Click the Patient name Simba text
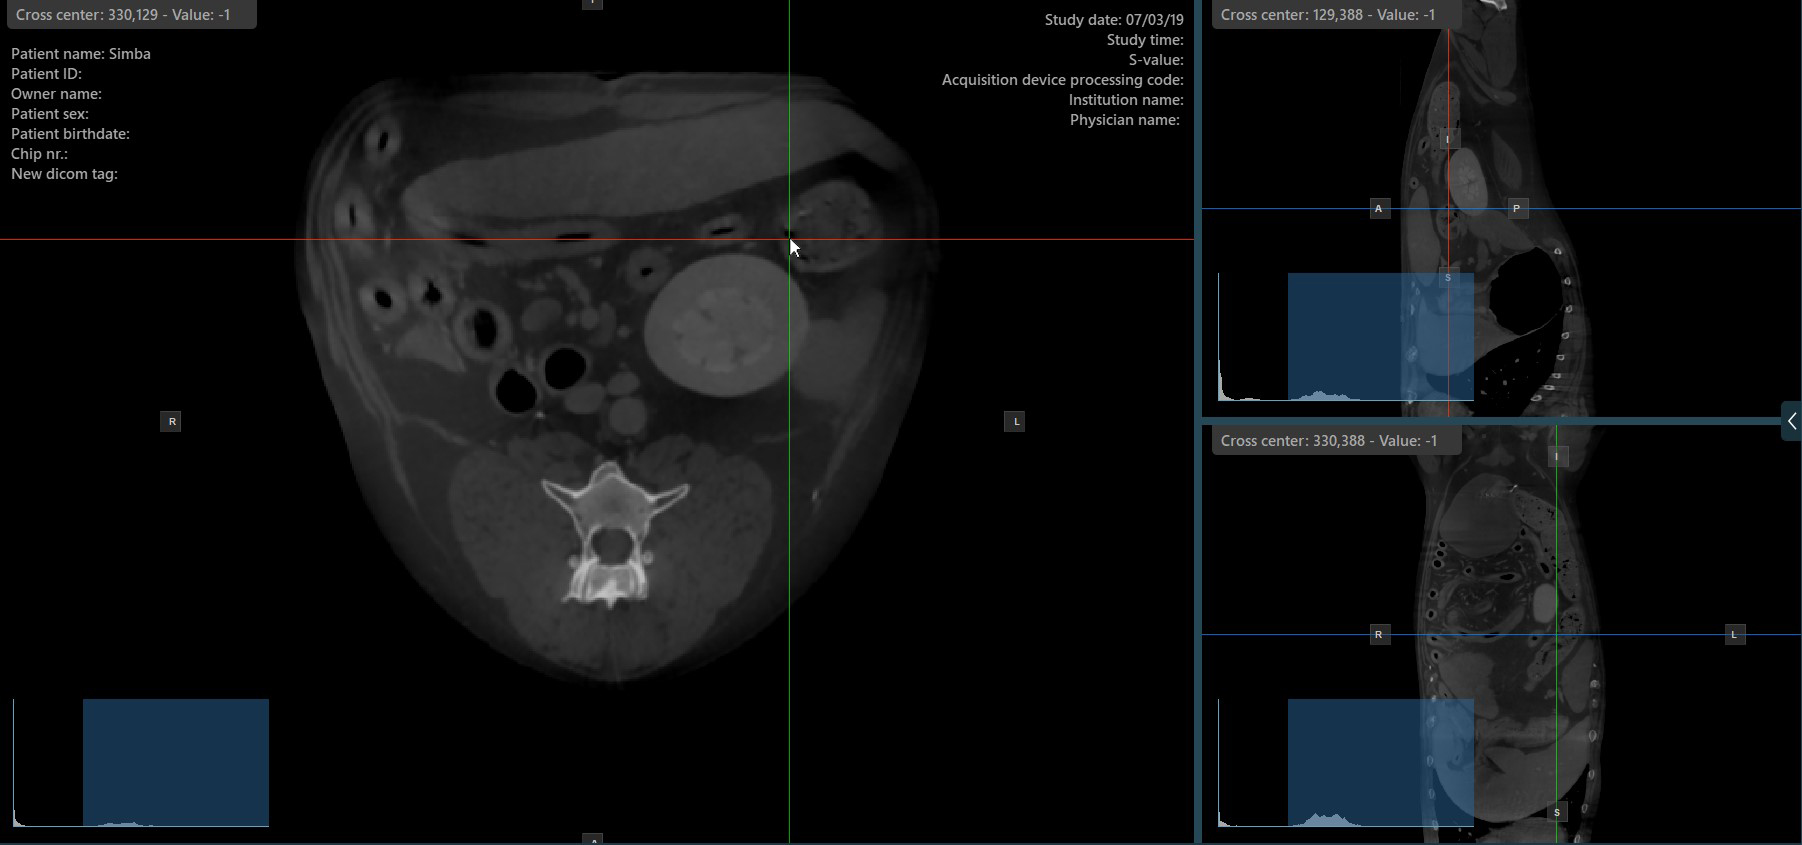The image size is (1802, 845). click(x=81, y=54)
